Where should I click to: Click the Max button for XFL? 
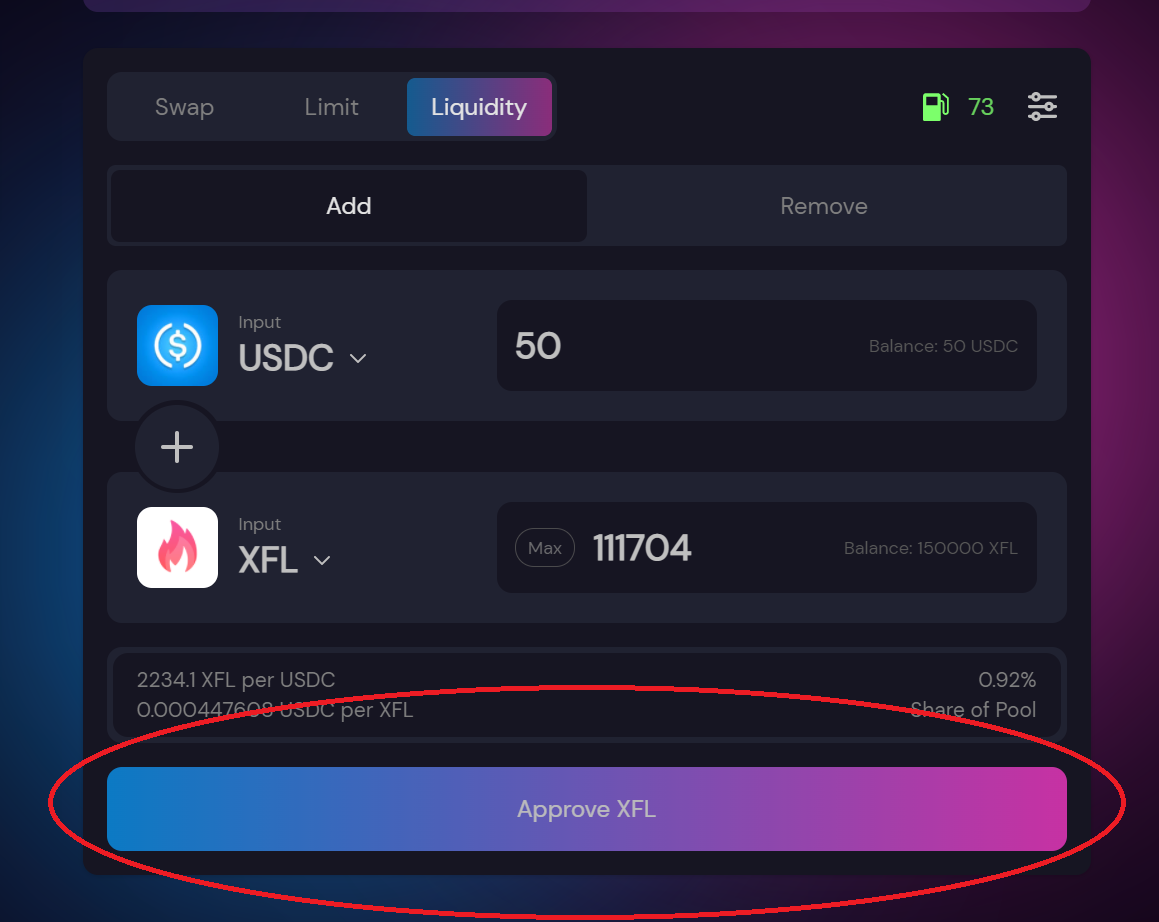545,548
